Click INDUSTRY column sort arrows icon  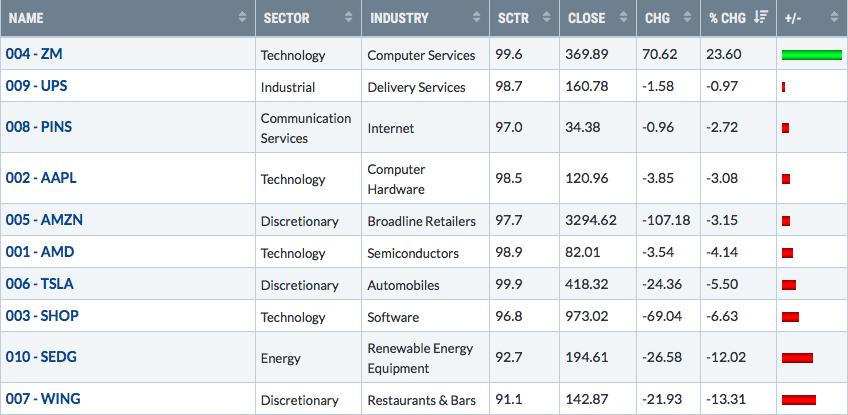[x=476, y=17]
